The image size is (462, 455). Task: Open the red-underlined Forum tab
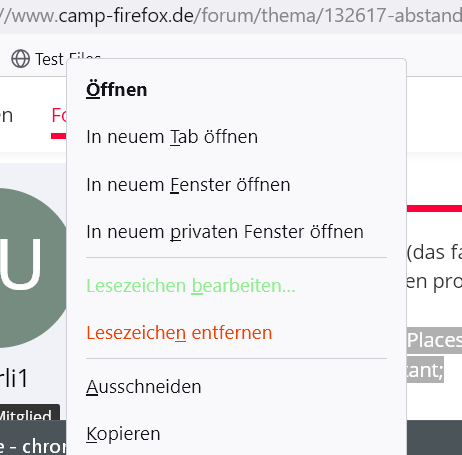(x=59, y=116)
